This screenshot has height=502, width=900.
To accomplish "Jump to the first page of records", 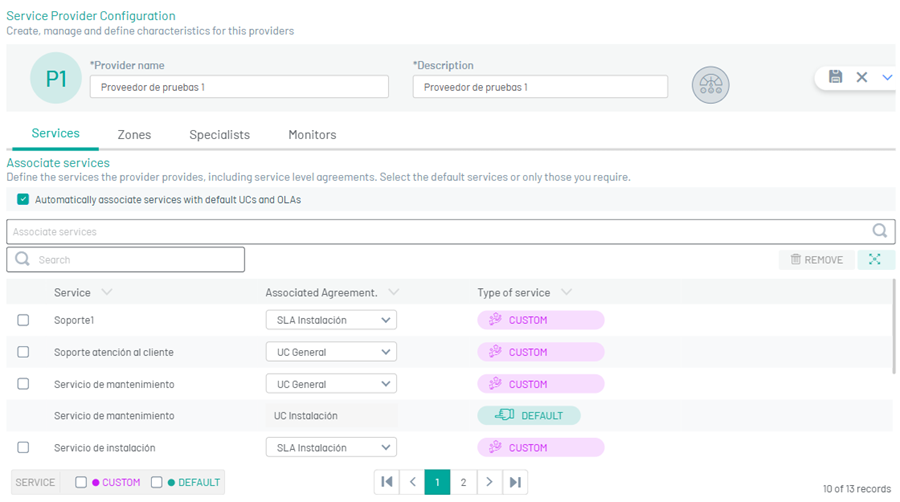I will (387, 482).
